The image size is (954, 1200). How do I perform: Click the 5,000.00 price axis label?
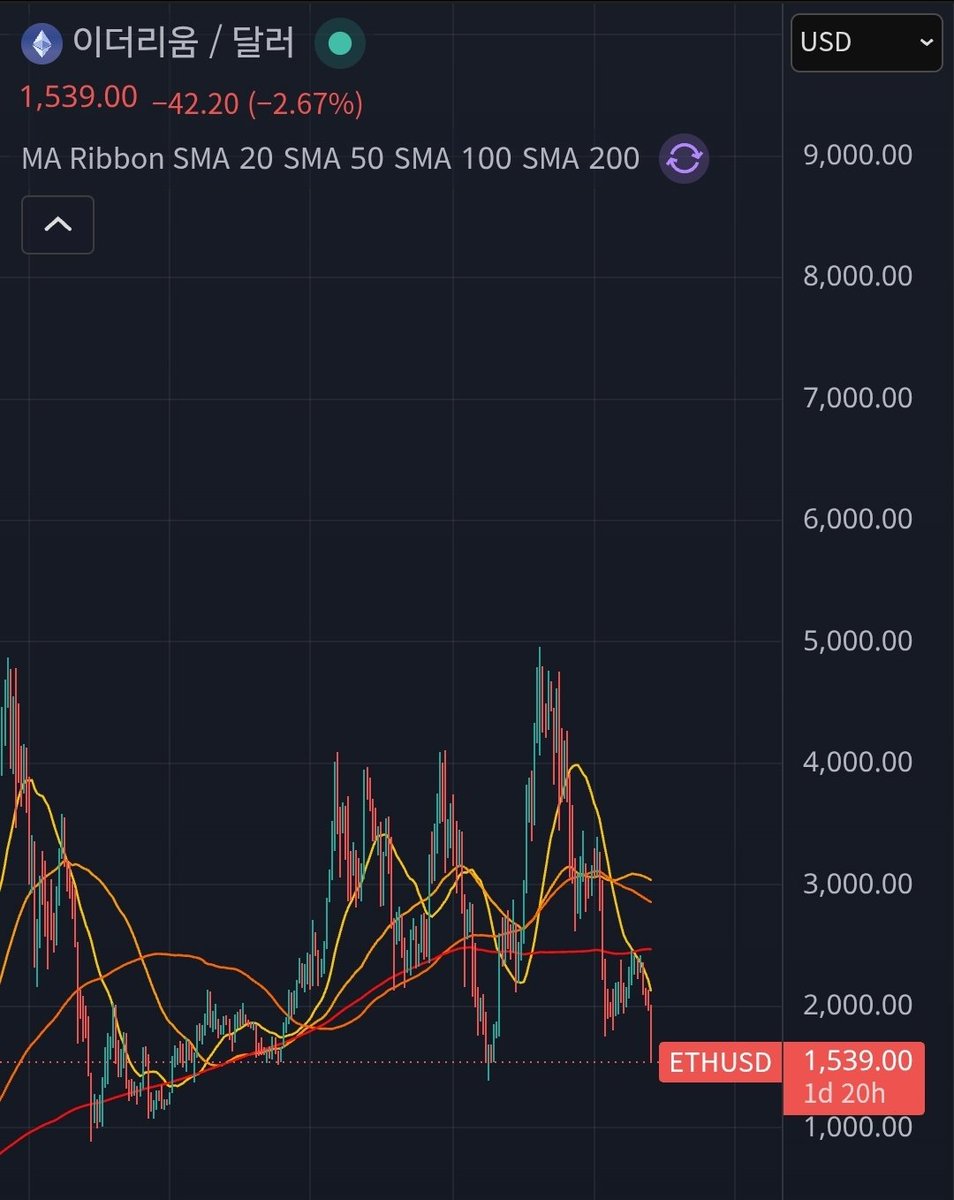[858, 640]
